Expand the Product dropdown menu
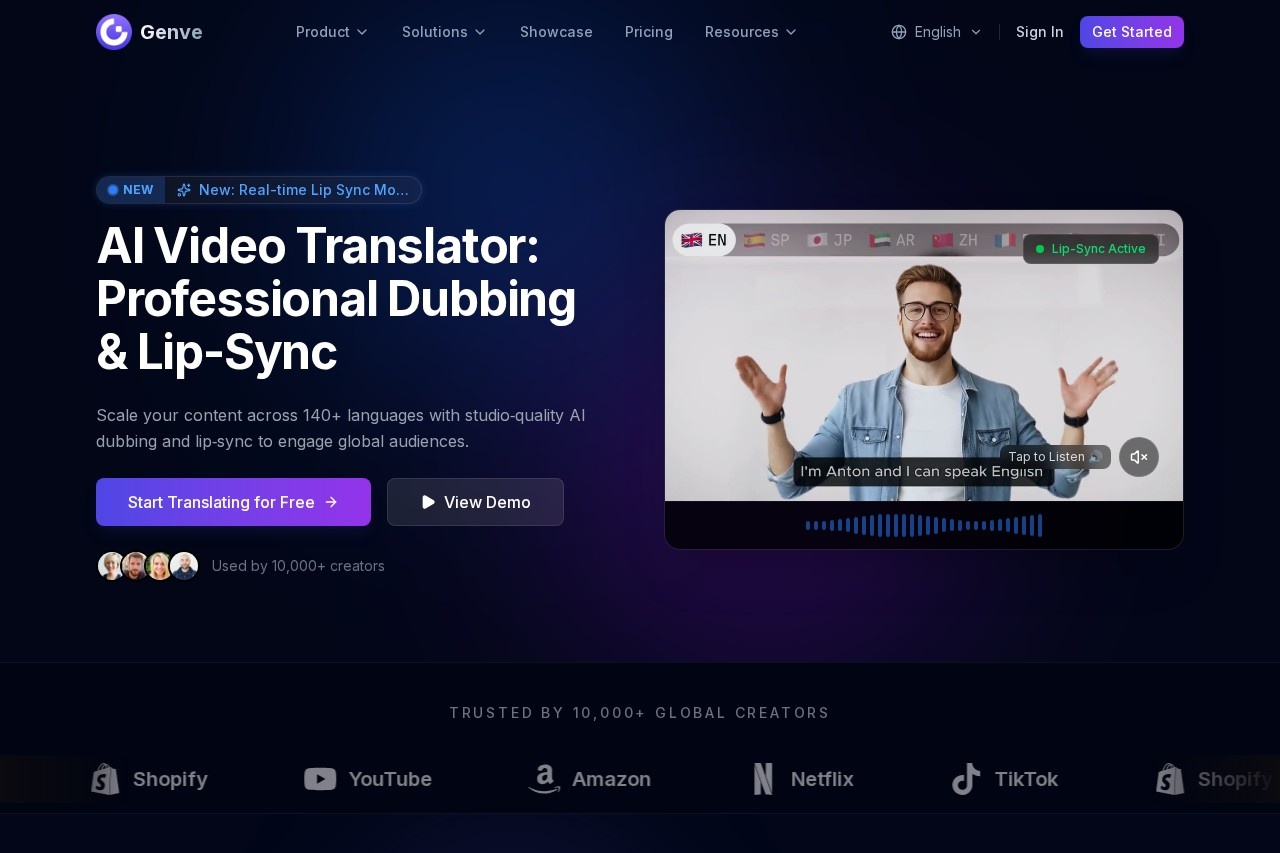 (332, 32)
